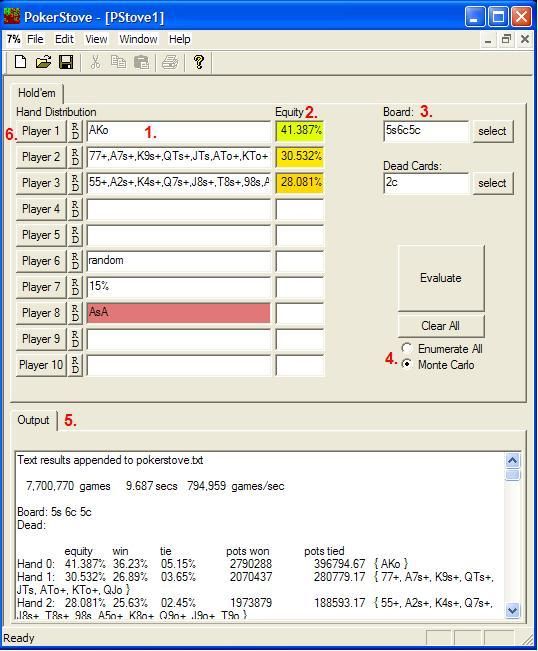
Task: Click the Player 3 button
Action: tap(41, 183)
